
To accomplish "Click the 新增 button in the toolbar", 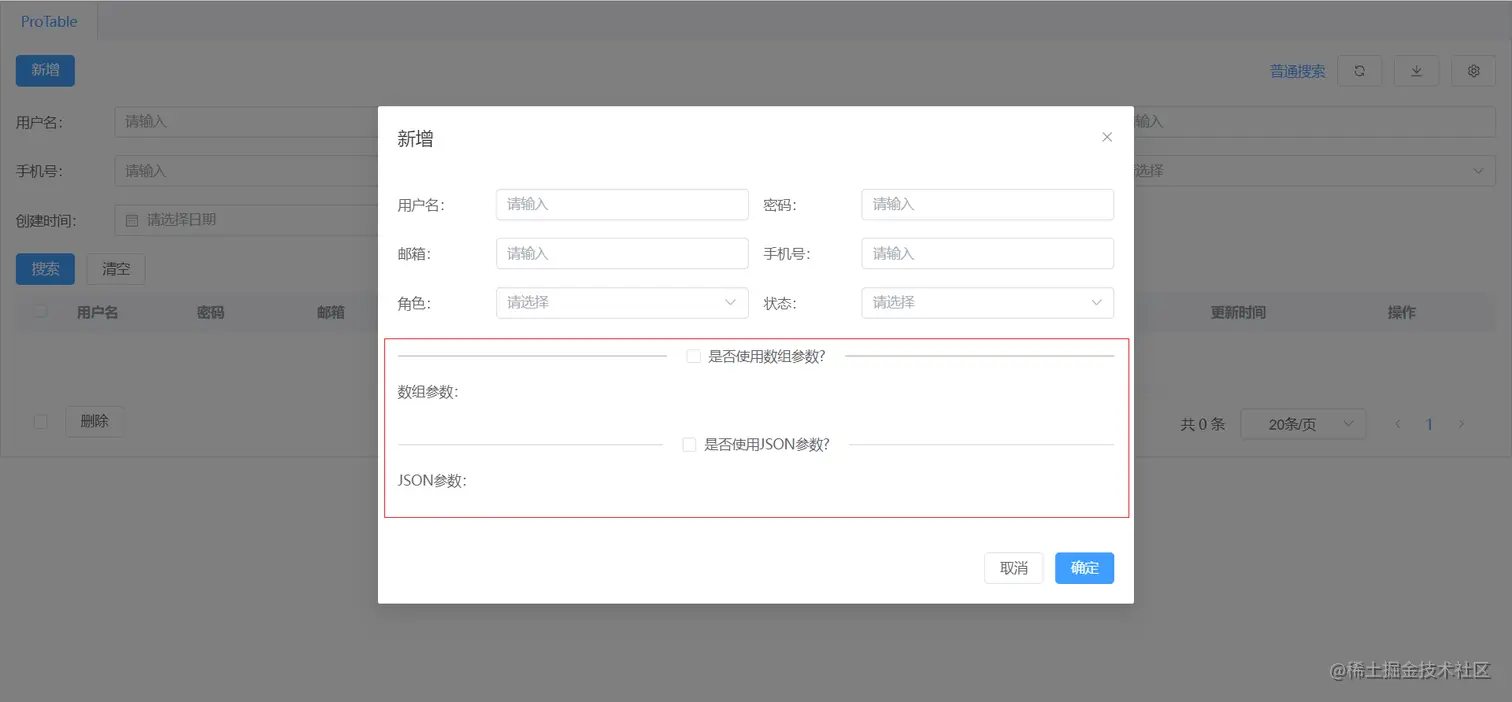I will pyautogui.click(x=45, y=70).
